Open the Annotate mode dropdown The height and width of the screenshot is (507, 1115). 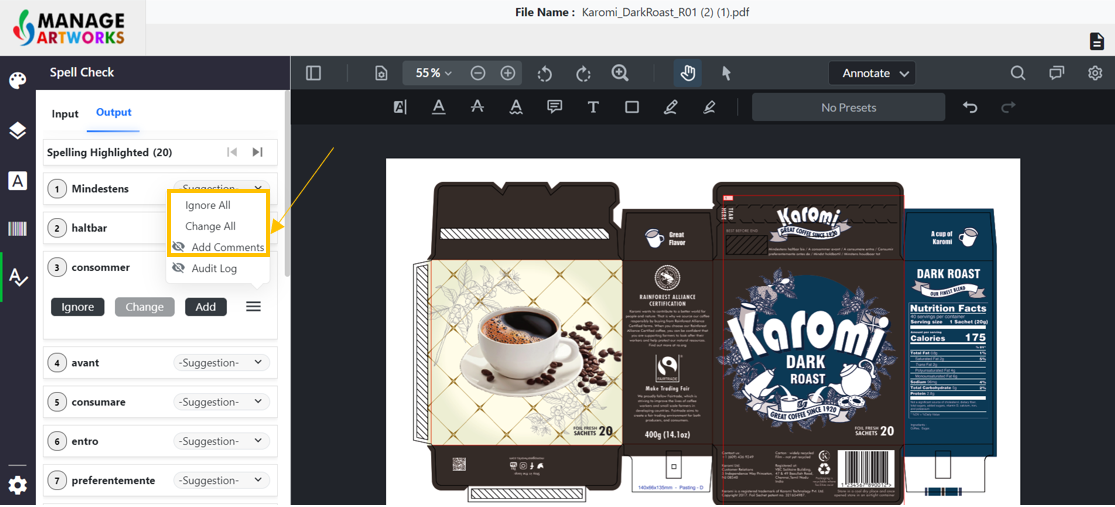[872, 73]
